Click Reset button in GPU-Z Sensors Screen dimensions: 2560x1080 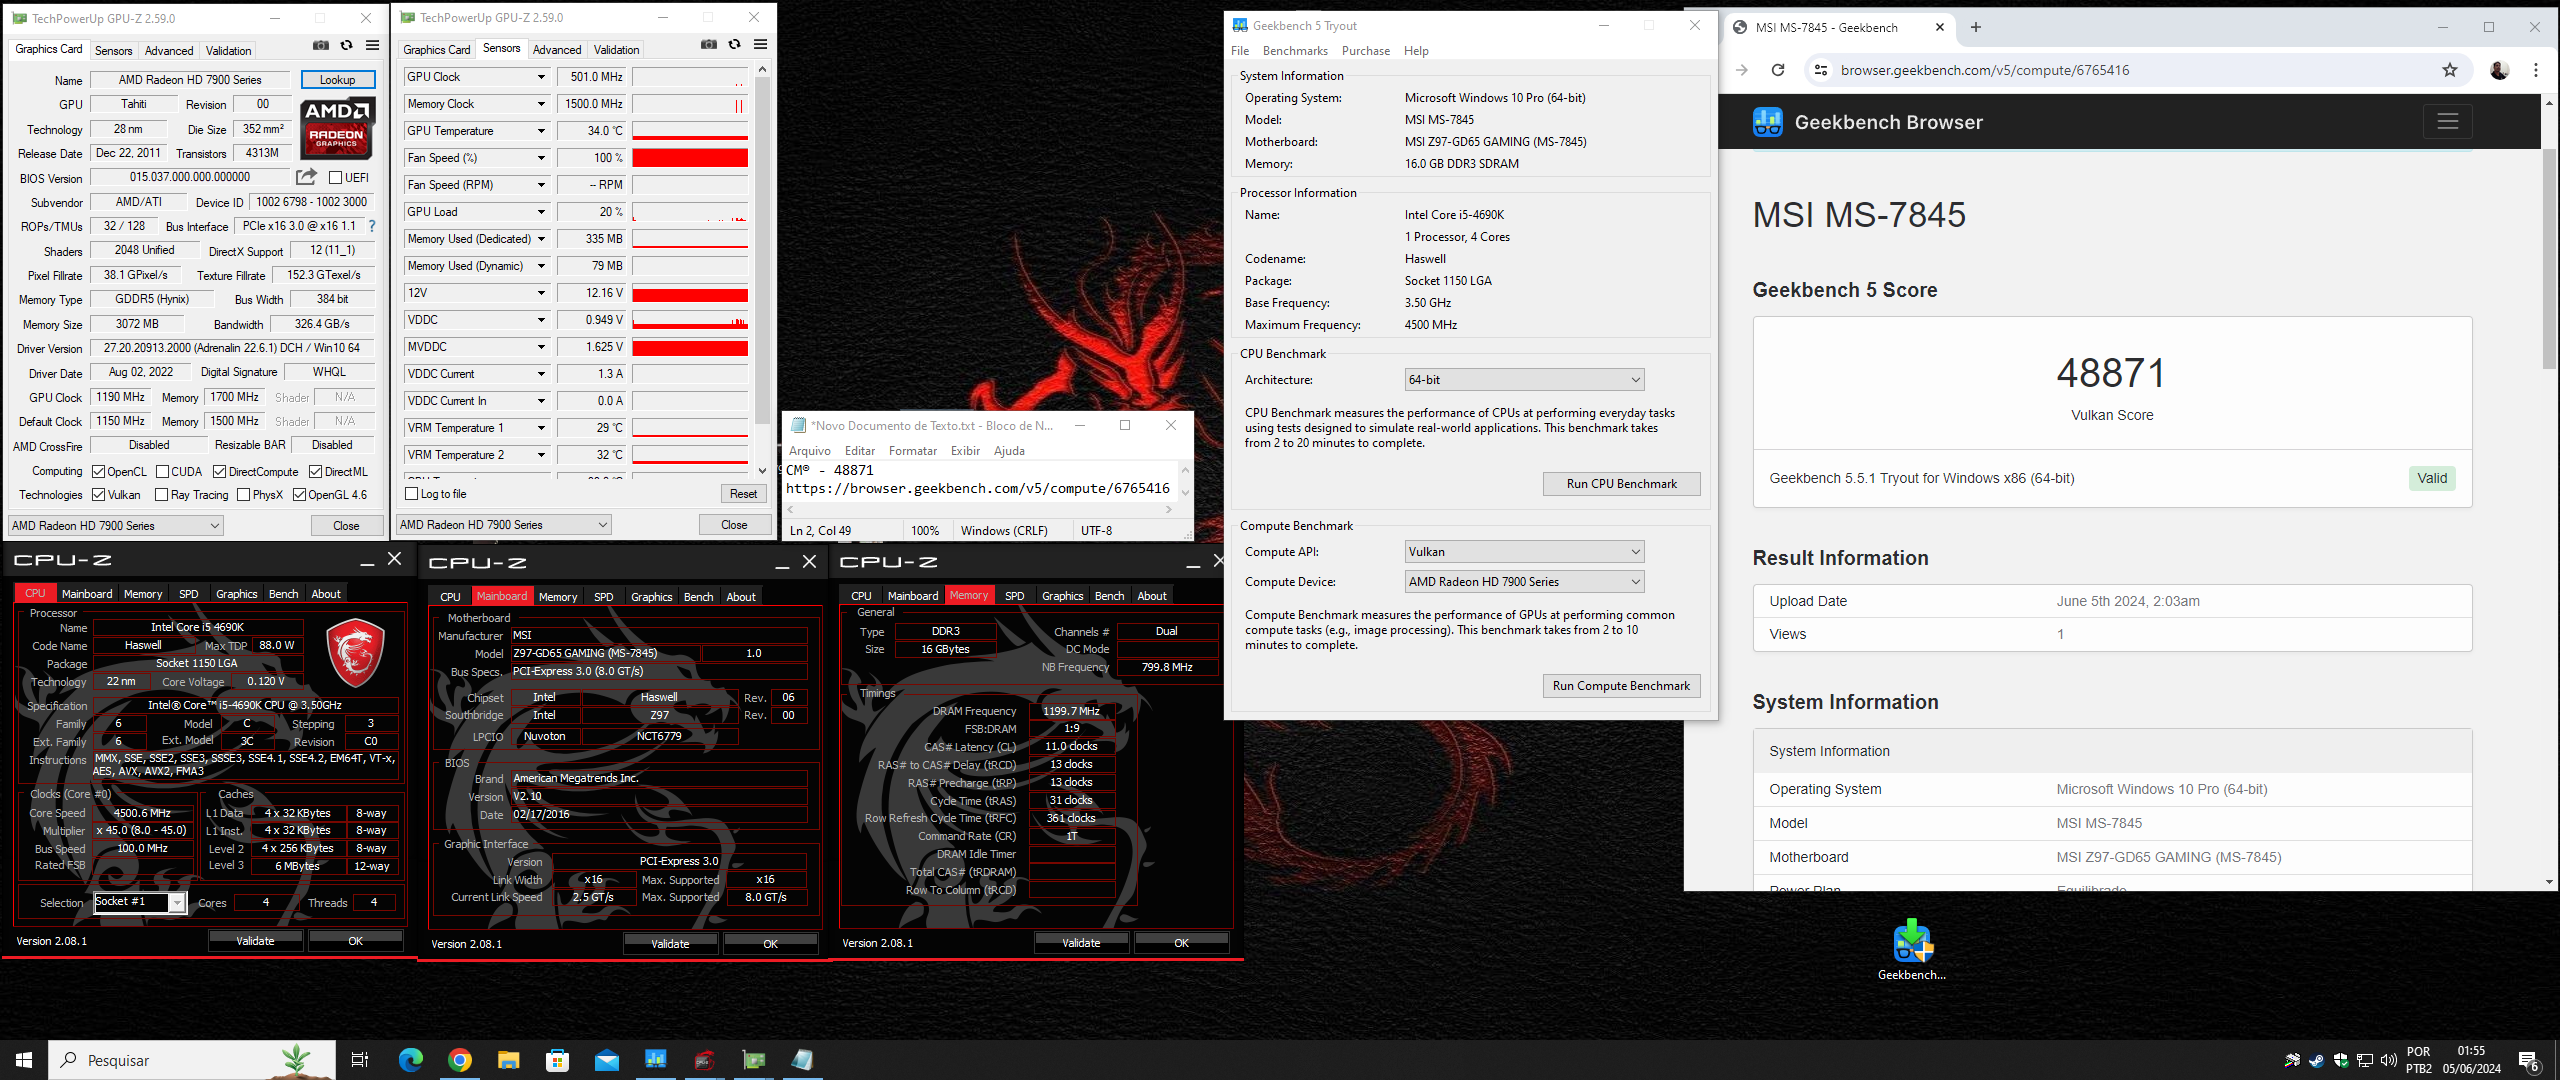[x=743, y=494]
